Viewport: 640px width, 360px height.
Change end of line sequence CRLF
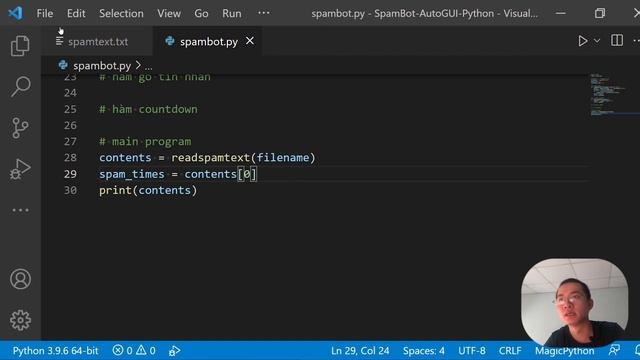pos(510,351)
